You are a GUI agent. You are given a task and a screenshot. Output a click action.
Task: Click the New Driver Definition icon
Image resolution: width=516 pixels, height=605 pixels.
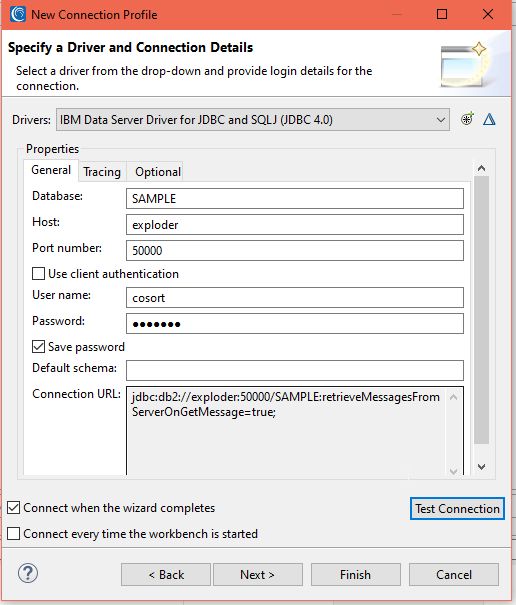467,119
